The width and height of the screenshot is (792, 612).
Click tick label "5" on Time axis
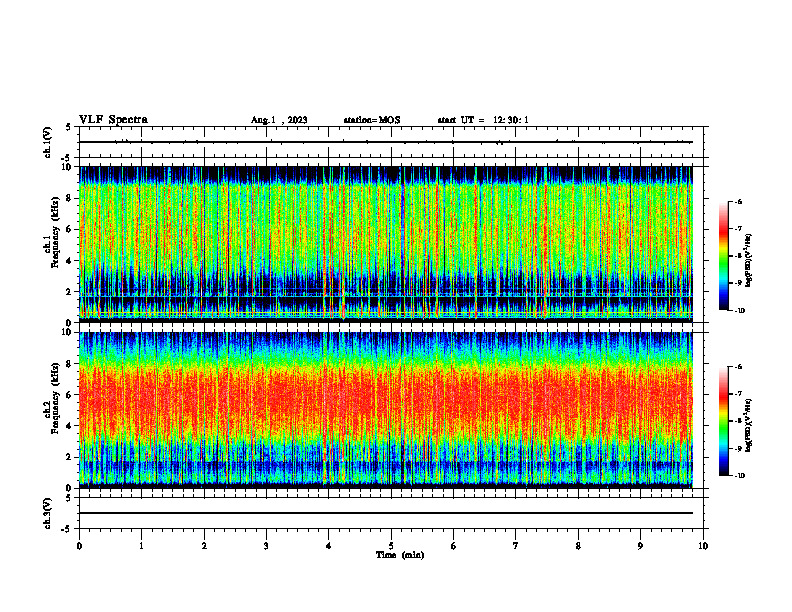pos(391,546)
